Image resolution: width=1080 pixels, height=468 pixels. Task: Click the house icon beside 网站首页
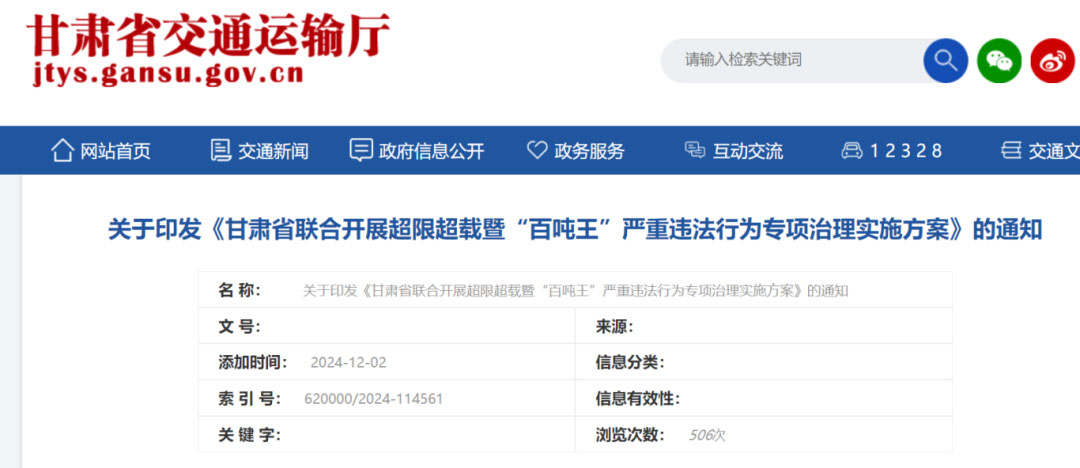(62, 151)
